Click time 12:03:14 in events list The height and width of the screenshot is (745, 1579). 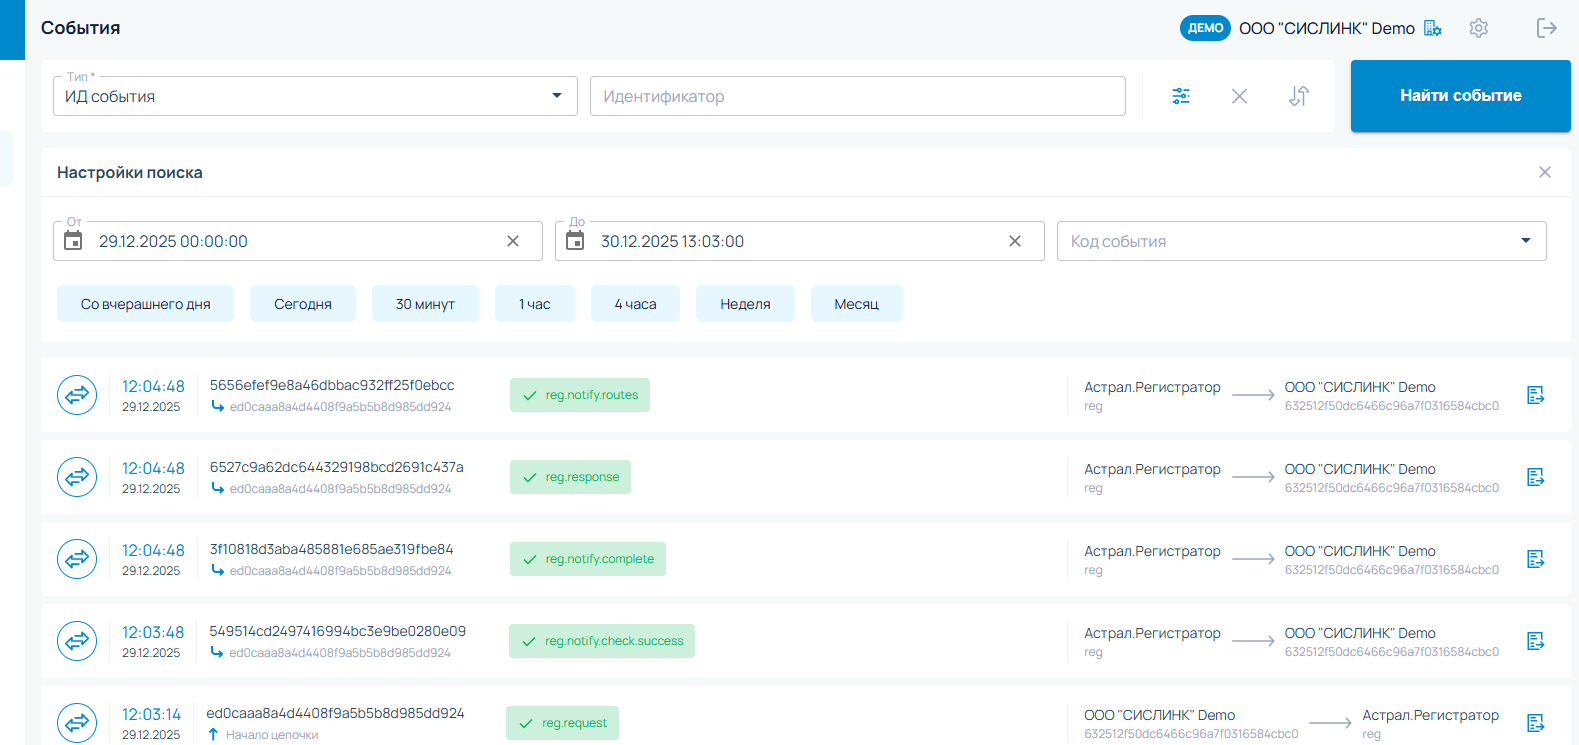pos(152,714)
